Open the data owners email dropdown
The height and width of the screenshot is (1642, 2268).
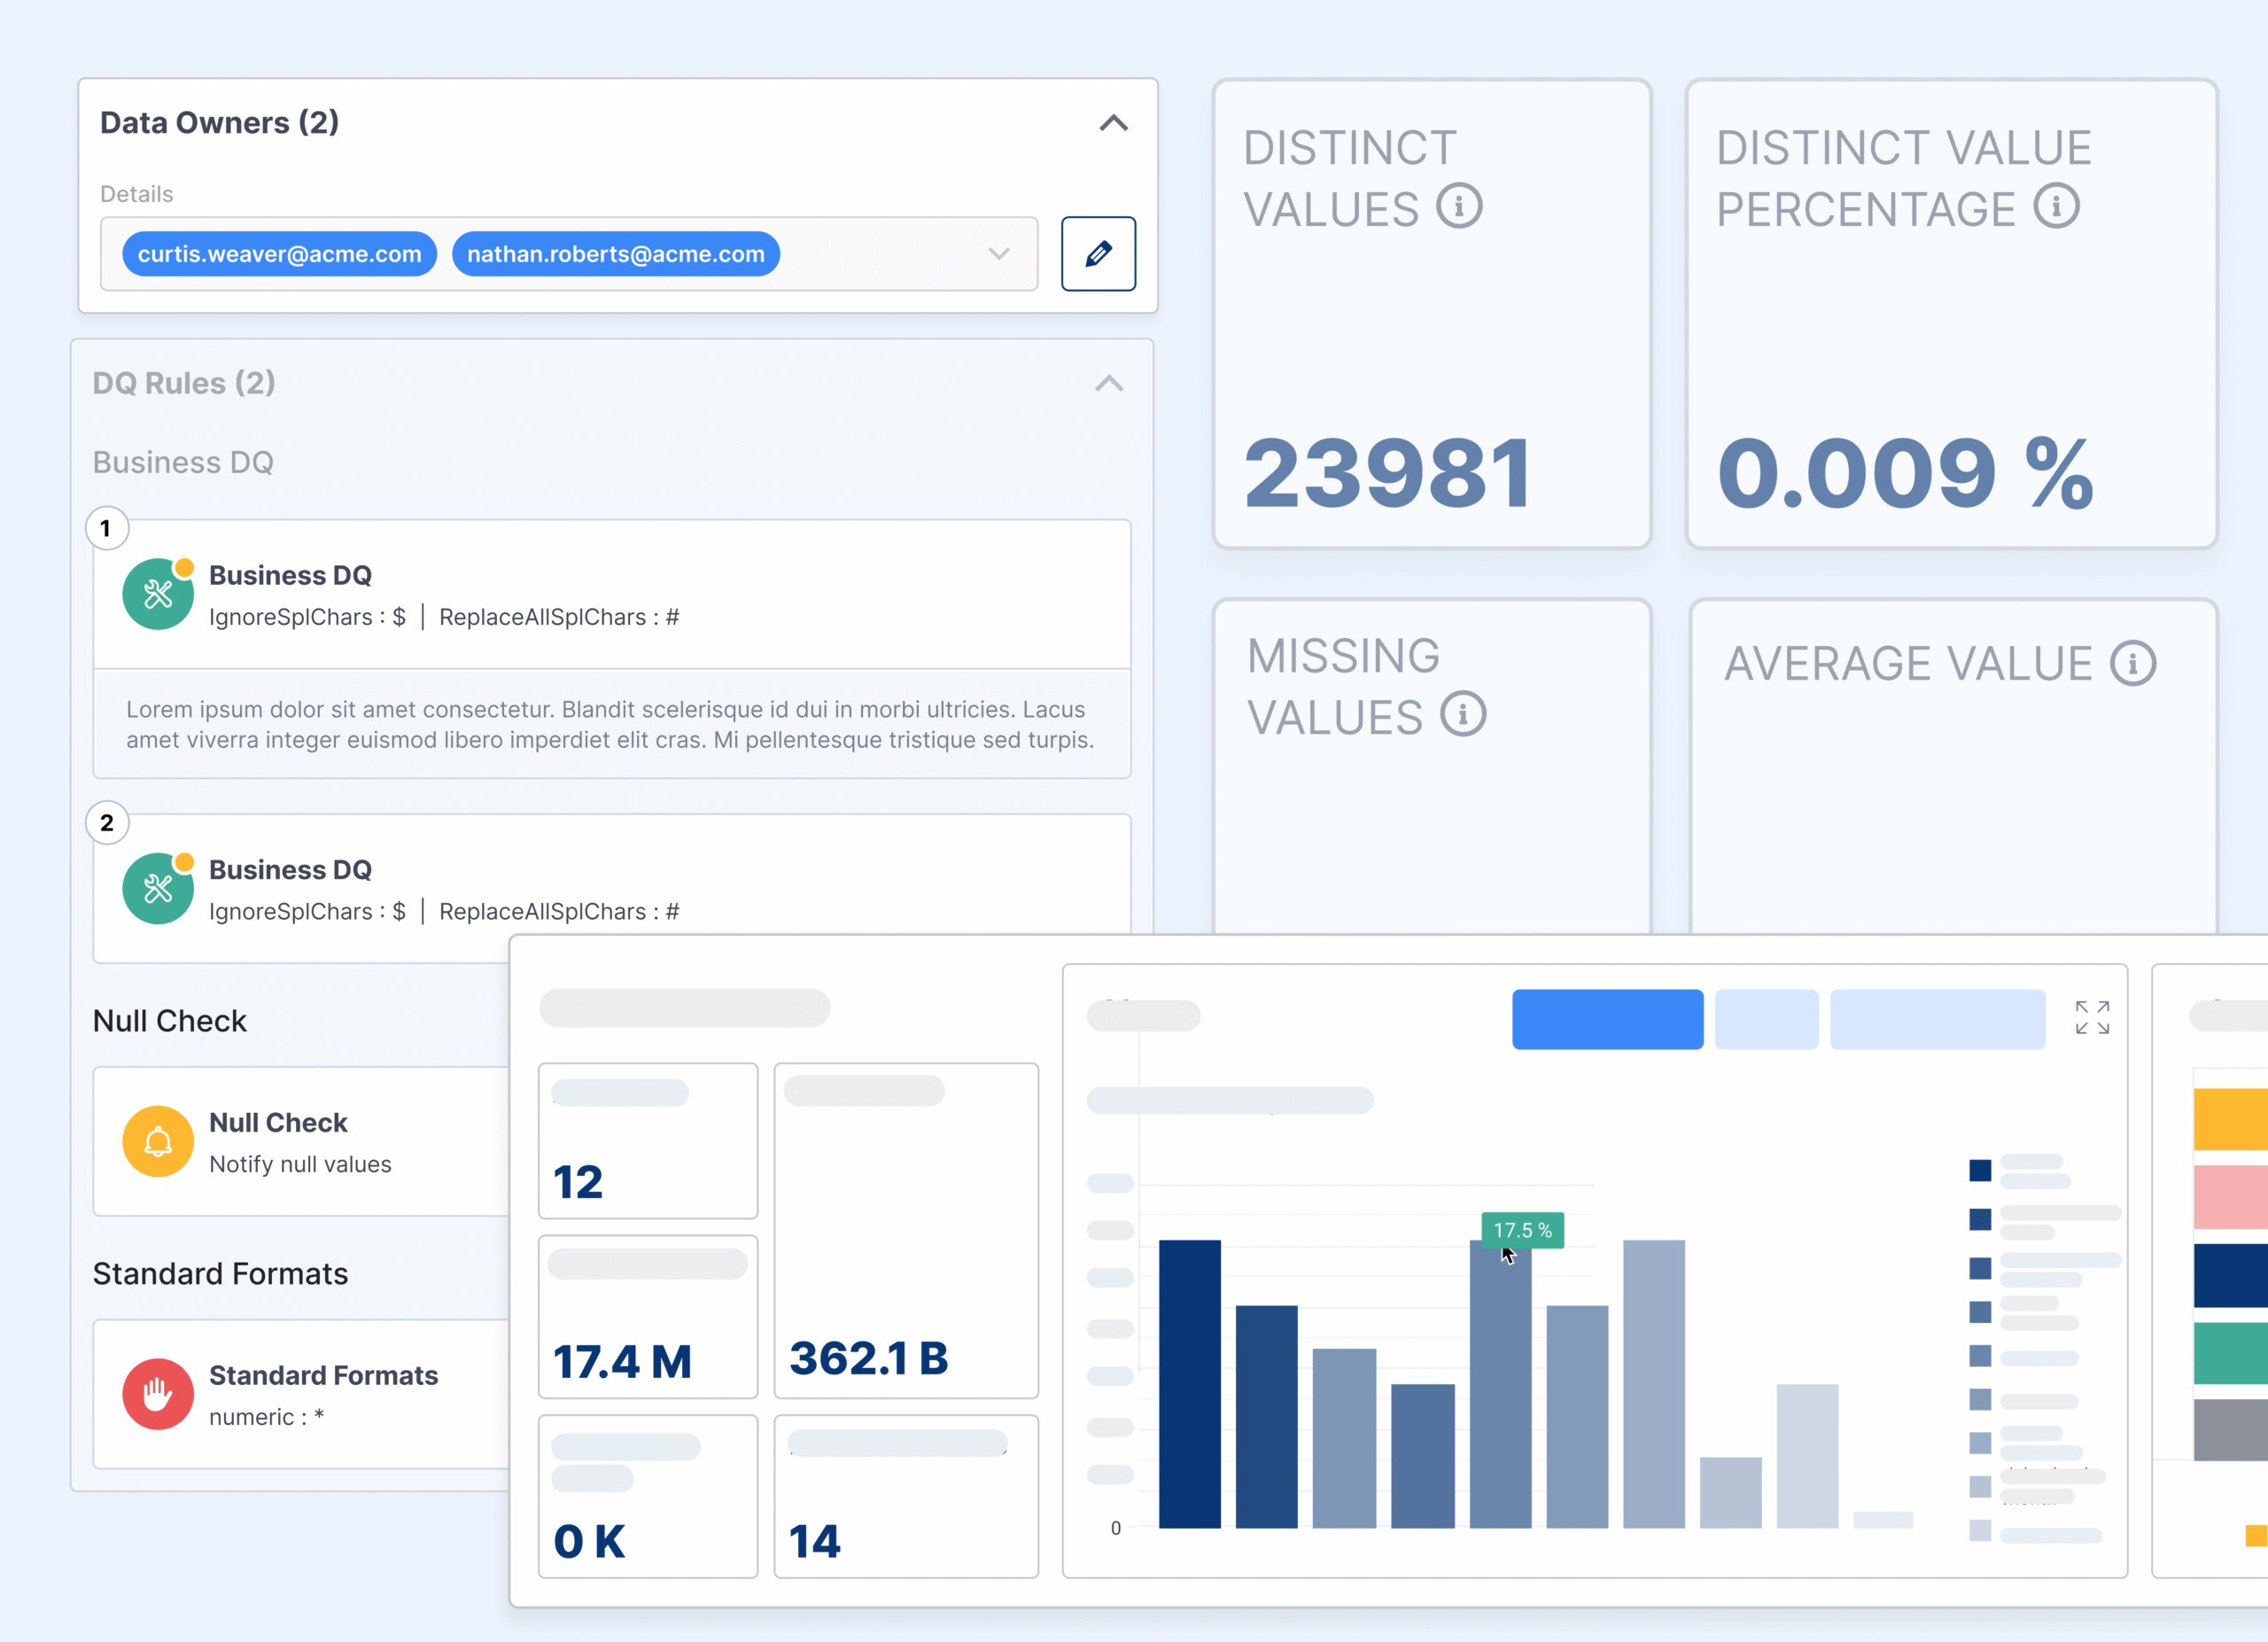point(998,254)
